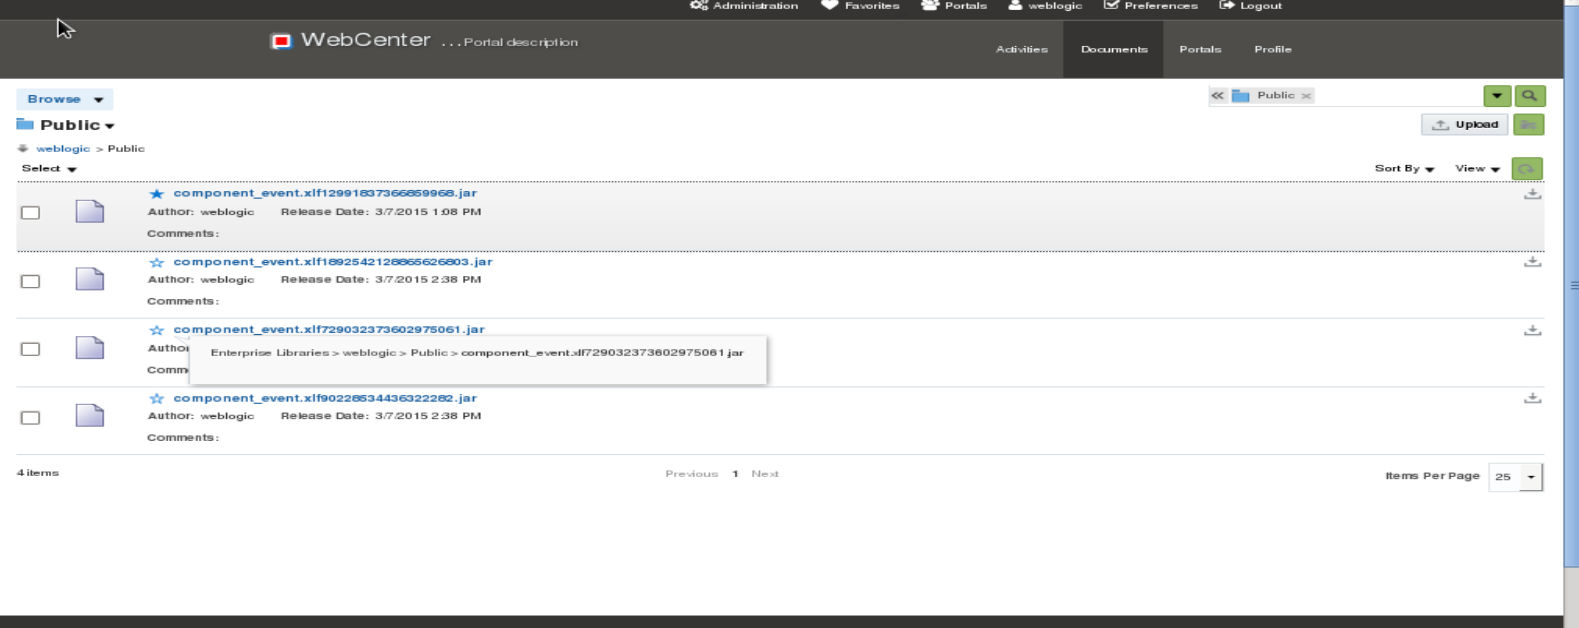
Task: Expand the breadcrumb arrow before weblogic
Action: [x=23, y=149]
